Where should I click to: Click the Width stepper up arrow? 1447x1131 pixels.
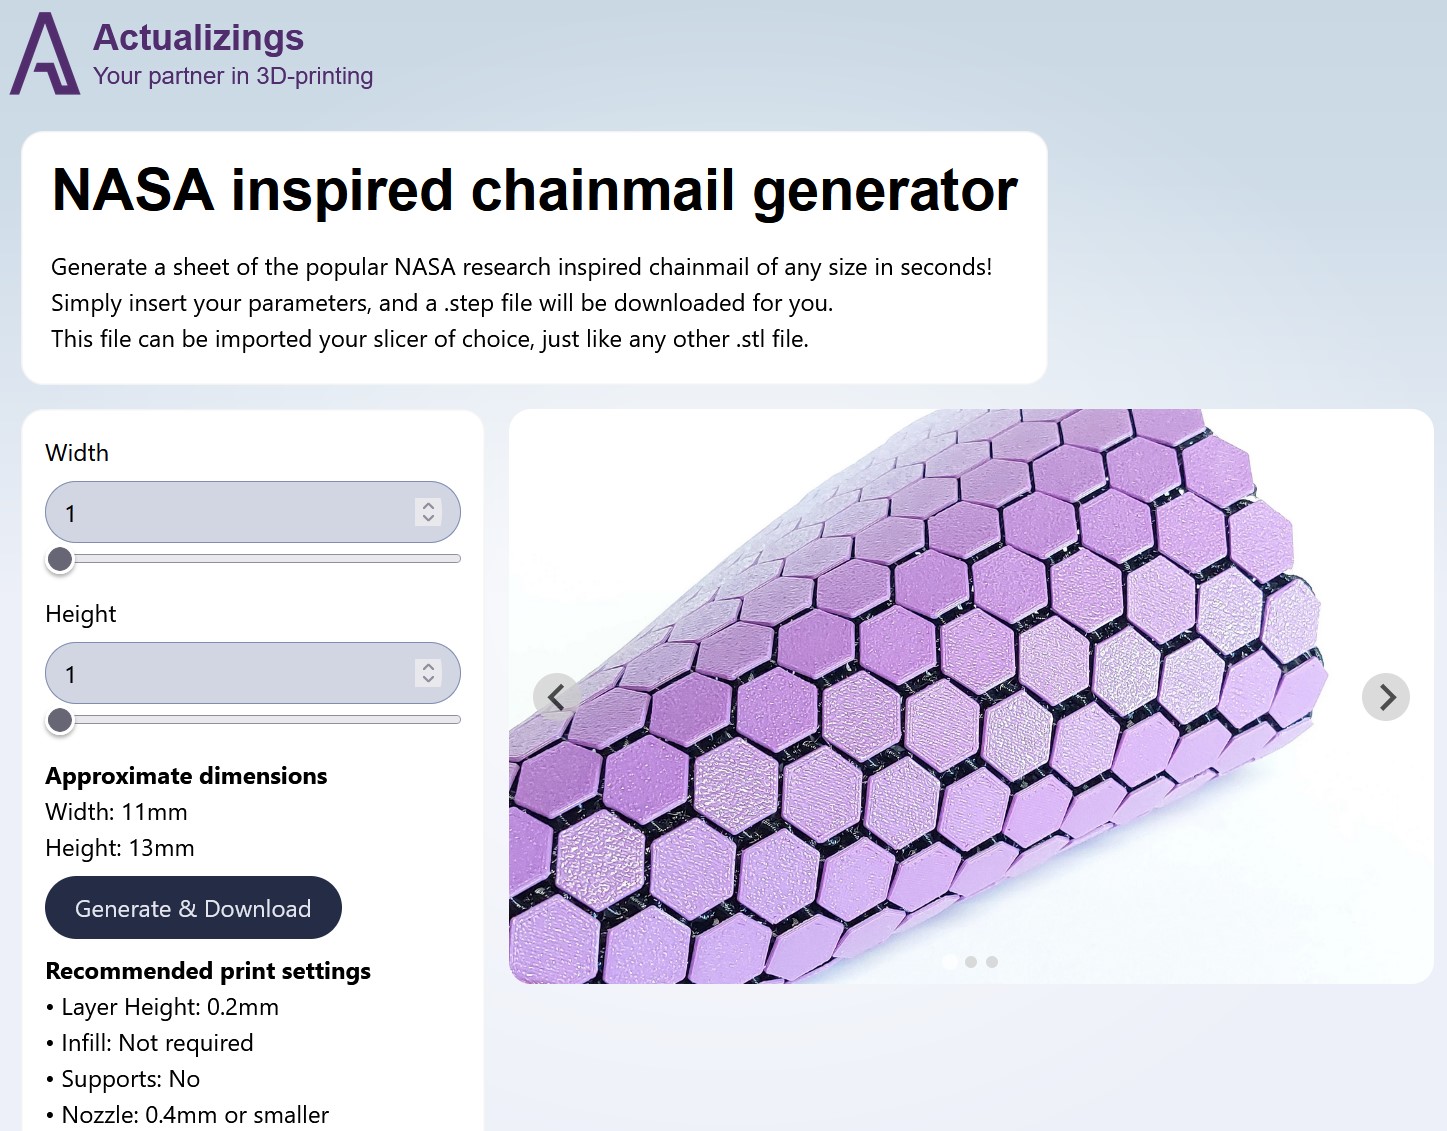point(428,505)
